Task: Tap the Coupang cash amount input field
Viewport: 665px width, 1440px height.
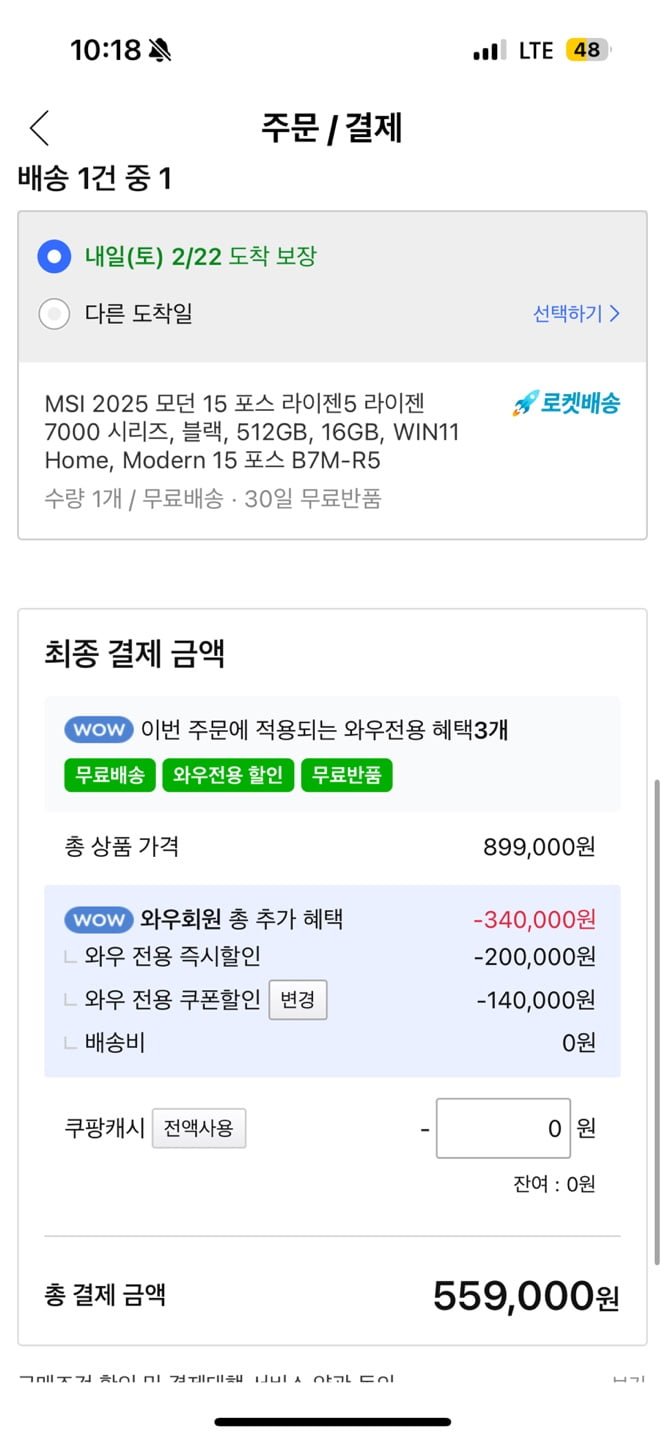Action: [x=503, y=1129]
